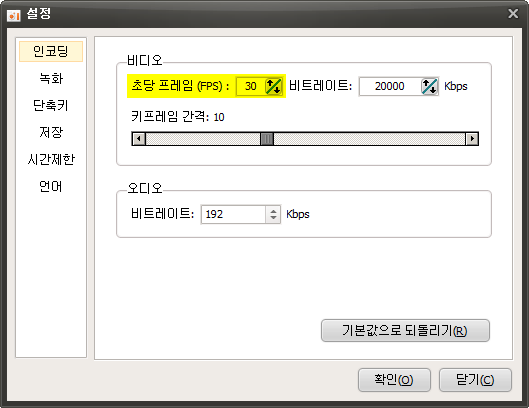
Task: Click the app icon in title bar
Action: (x=14, y=15)
